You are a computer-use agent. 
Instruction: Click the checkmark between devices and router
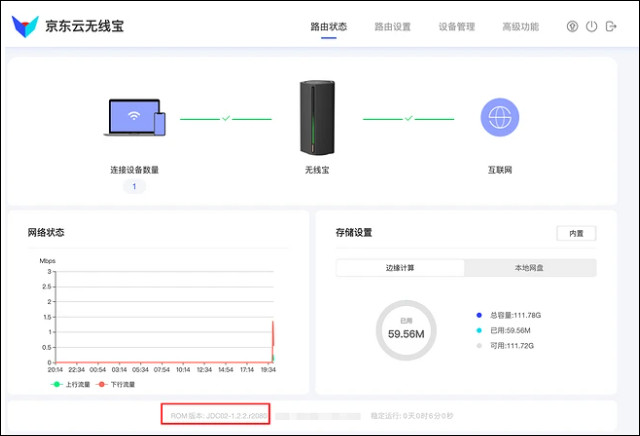[x=226, y=118]
